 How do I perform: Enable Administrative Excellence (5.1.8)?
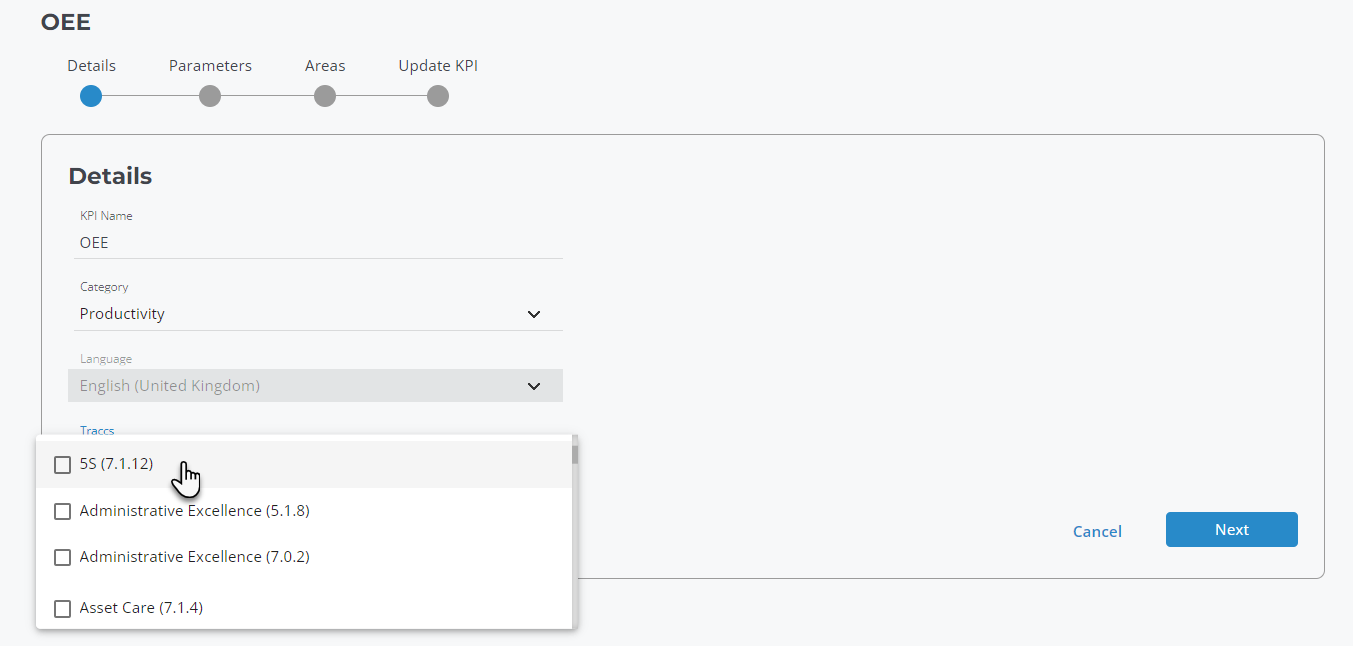[62, 511]
